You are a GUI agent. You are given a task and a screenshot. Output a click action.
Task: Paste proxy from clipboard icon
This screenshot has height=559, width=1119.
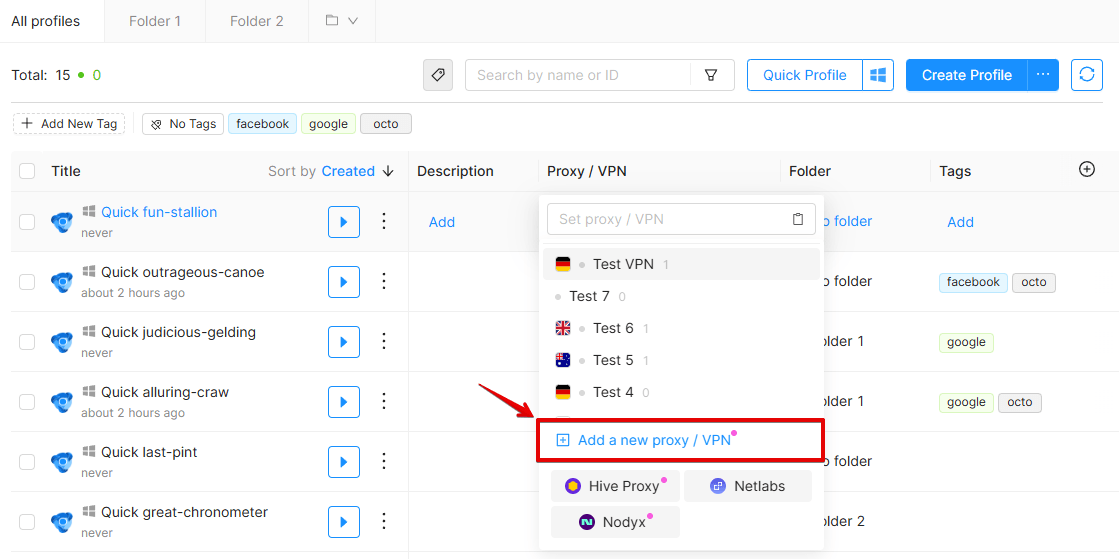[799, 219]
